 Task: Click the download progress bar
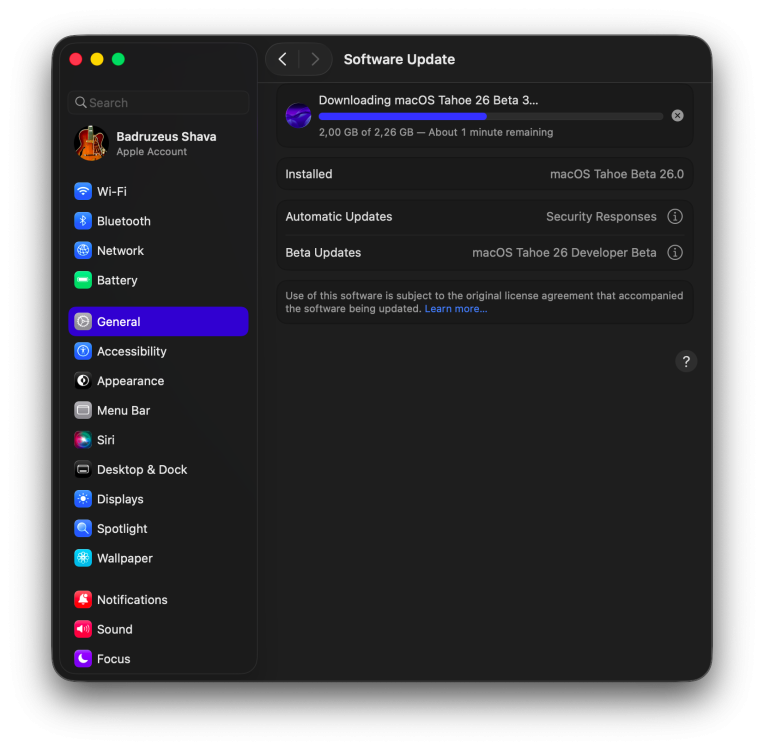[x=491, y=116]
